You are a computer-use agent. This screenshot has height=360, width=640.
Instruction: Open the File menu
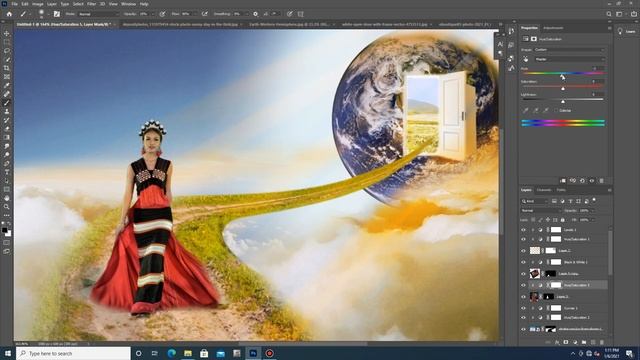(14, 4)
